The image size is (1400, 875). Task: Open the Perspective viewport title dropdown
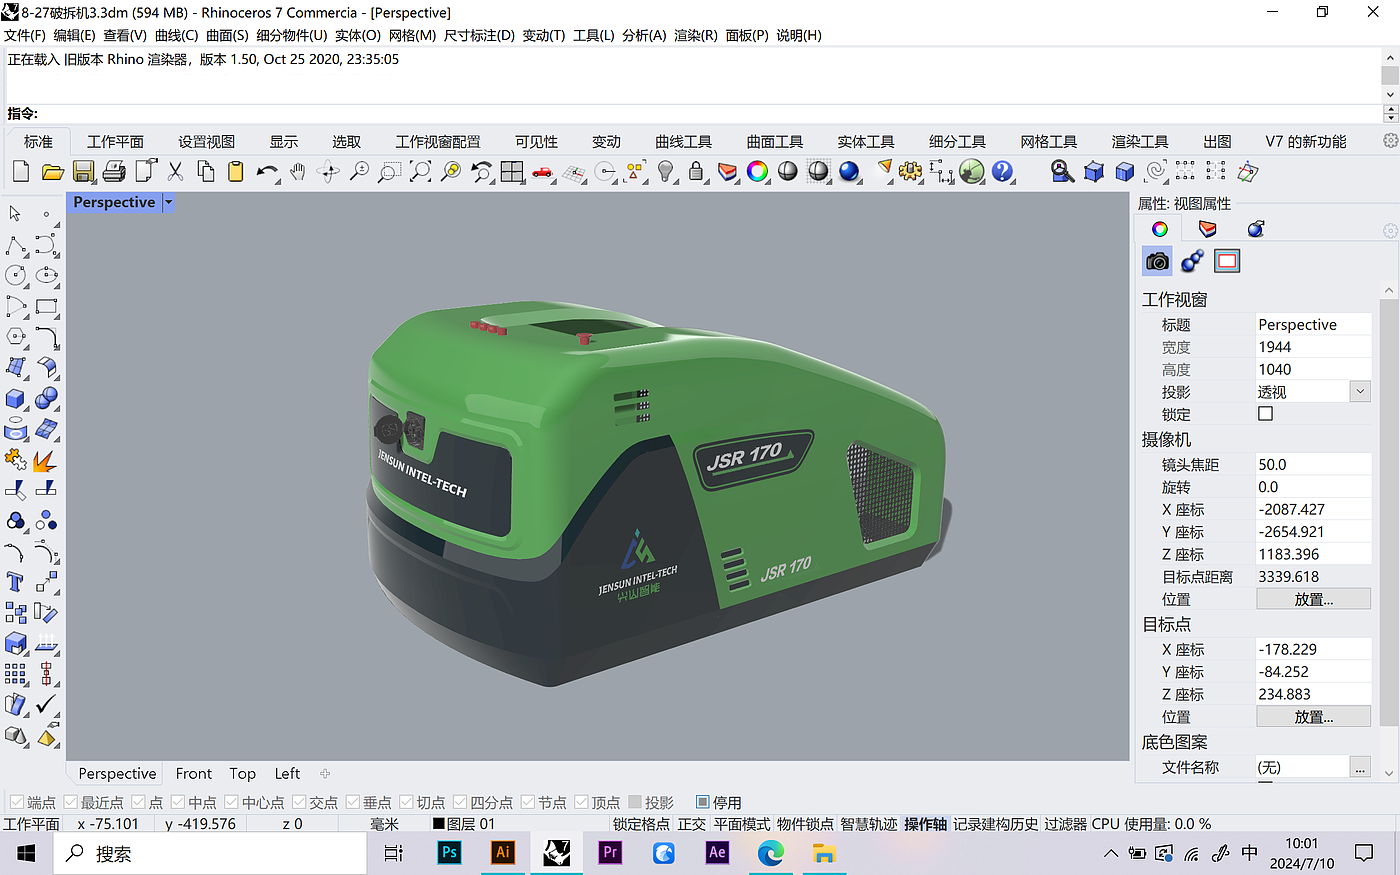click(x=168, y=202)
